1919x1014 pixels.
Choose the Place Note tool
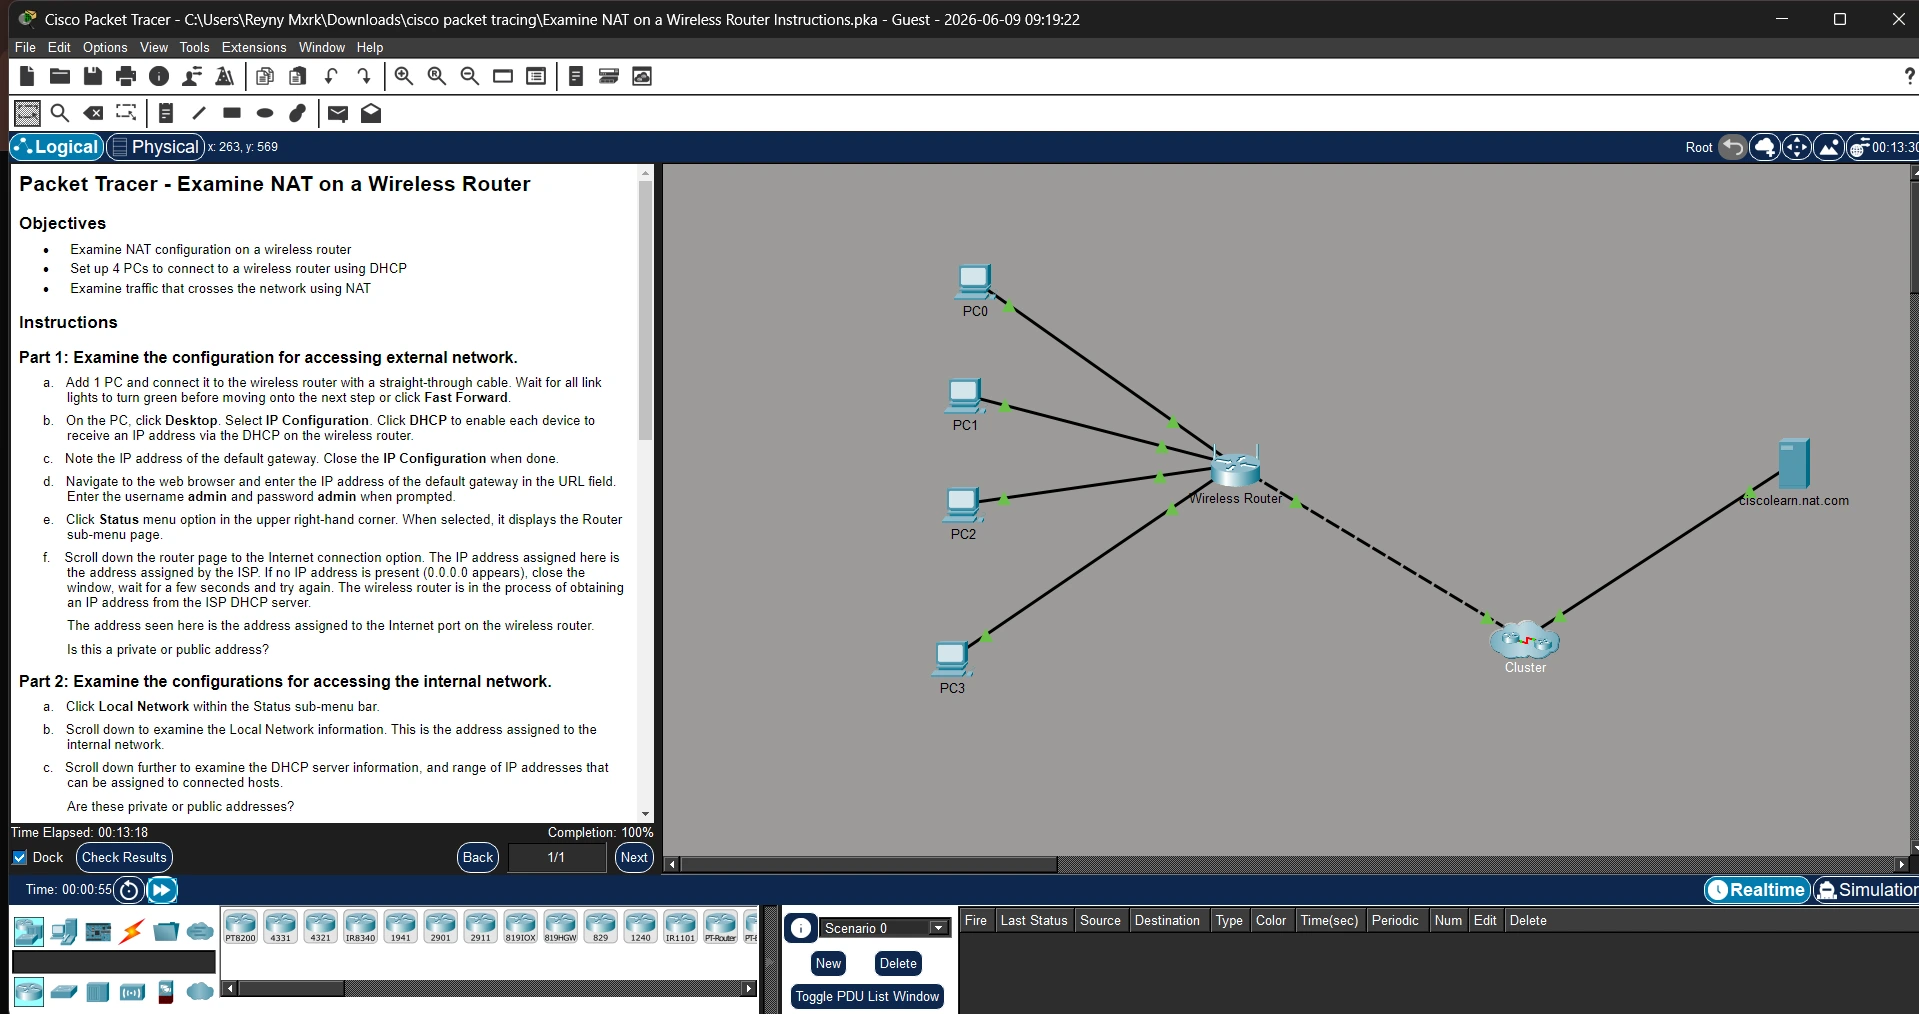pyautogui.click(x=166, y=113)
